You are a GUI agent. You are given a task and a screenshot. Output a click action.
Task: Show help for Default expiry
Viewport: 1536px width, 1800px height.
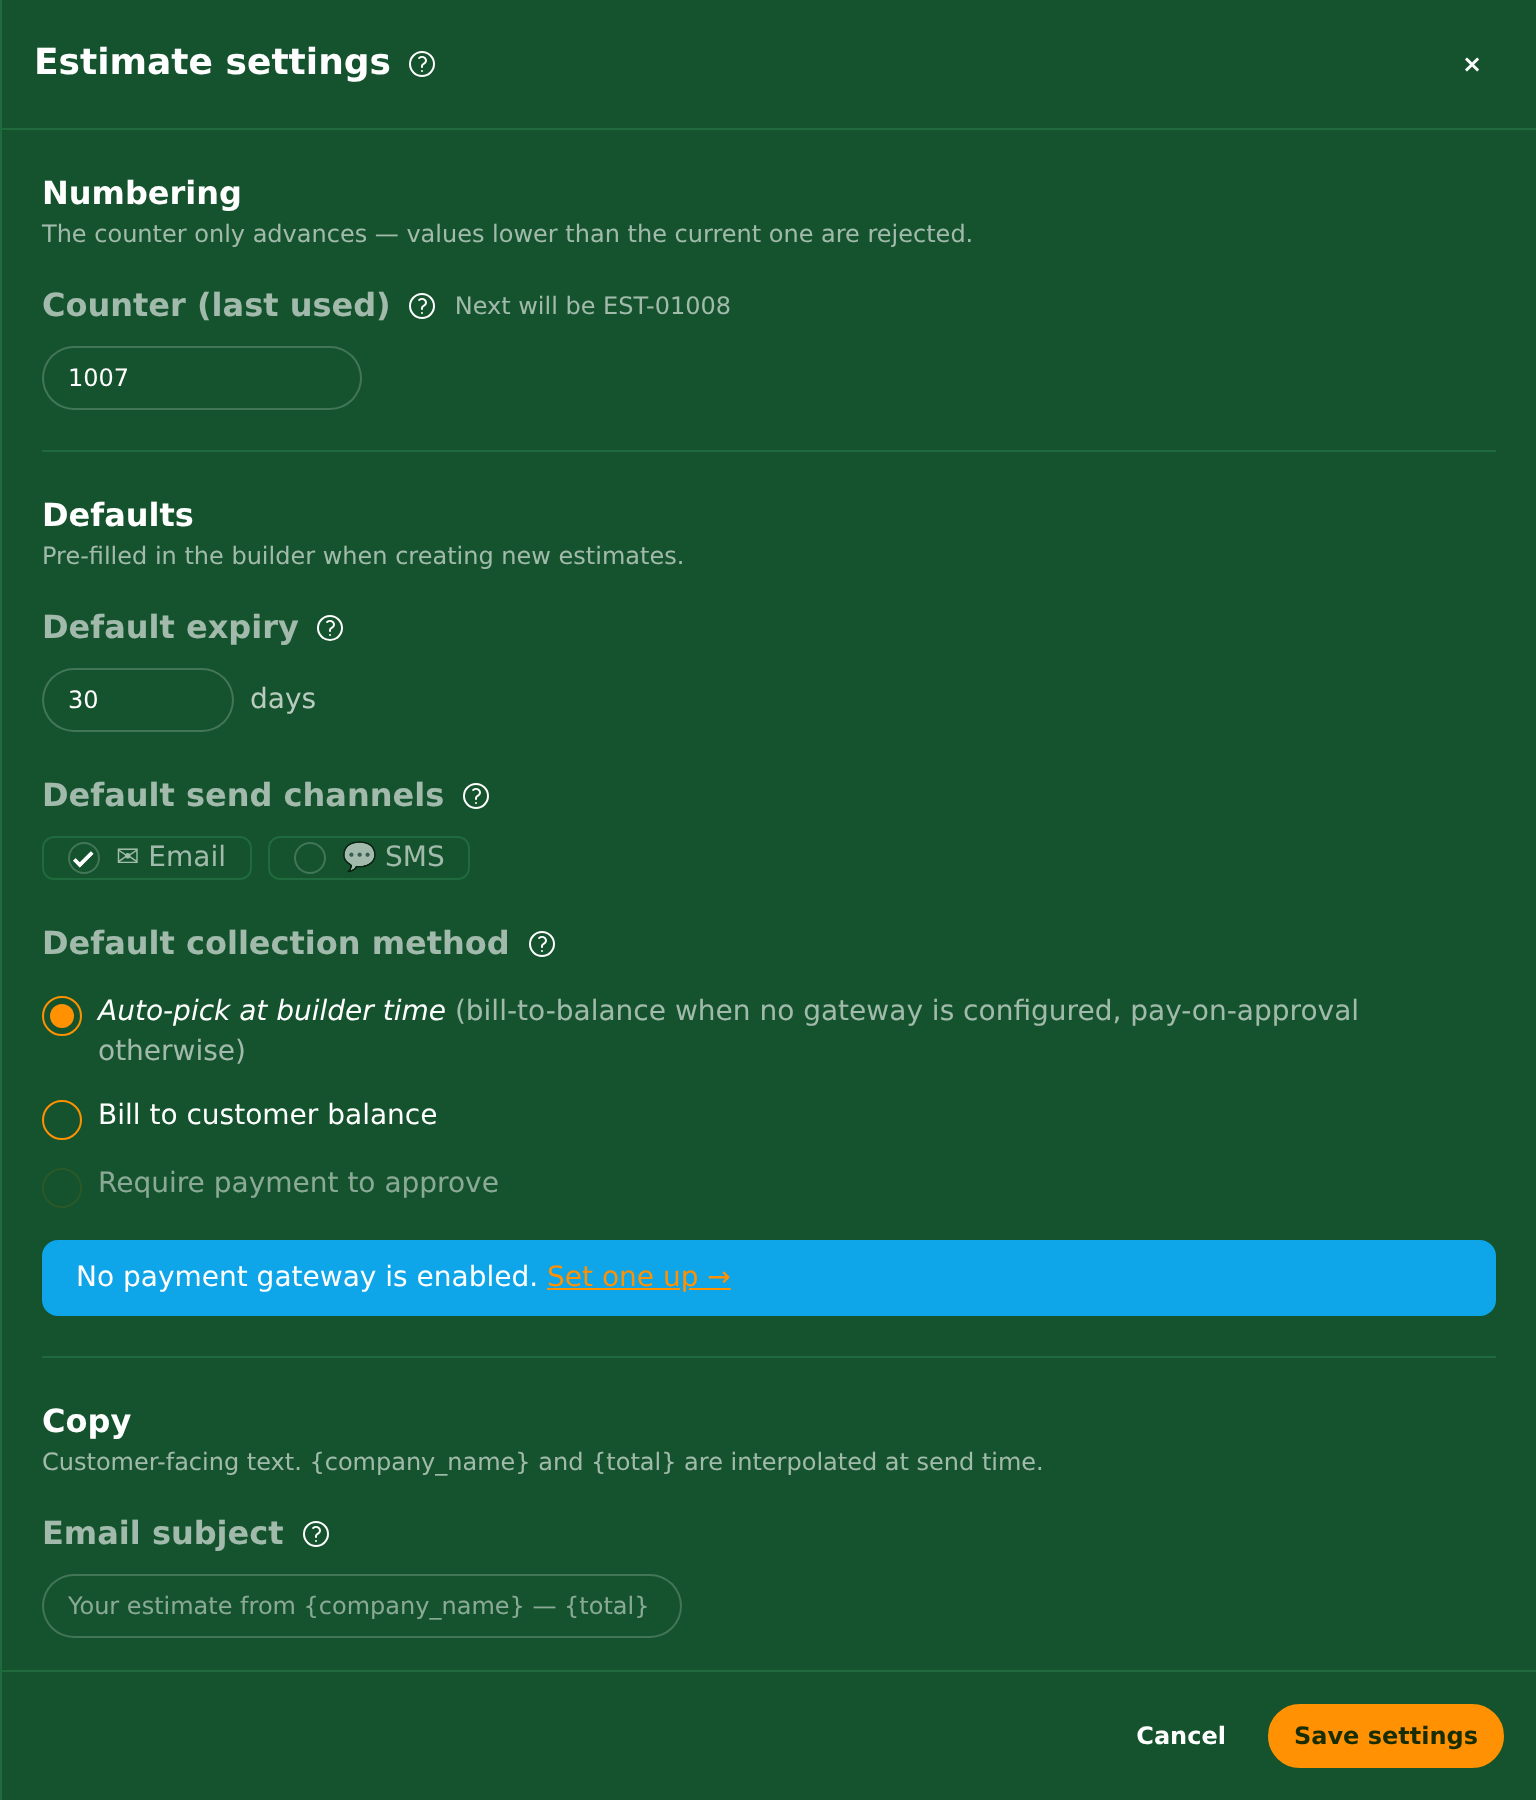point(330,628)
